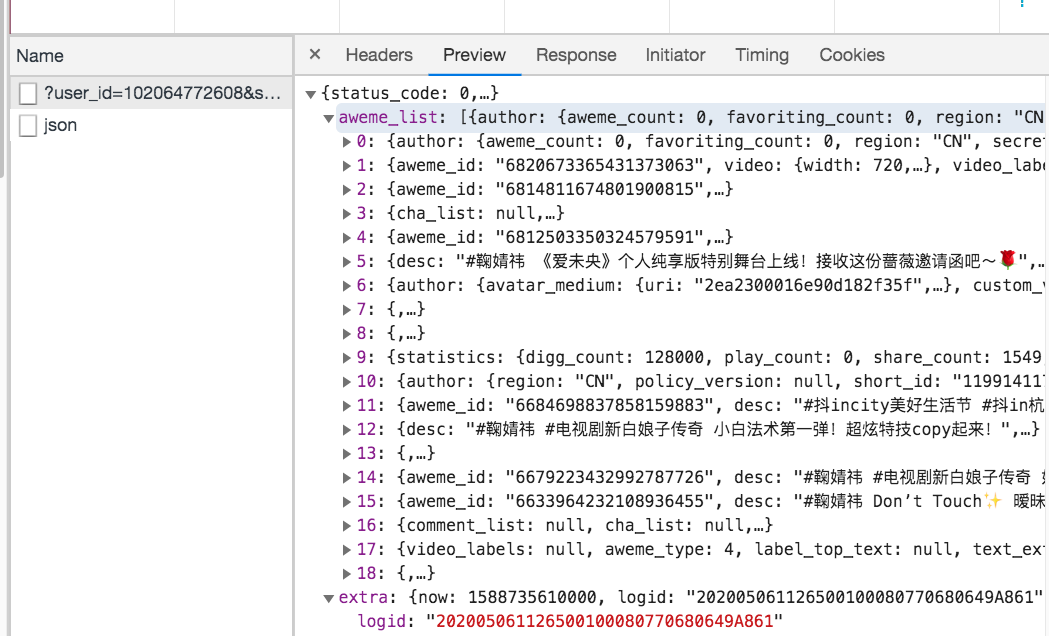Expand item 10 with author region CN

click(347, 382)
